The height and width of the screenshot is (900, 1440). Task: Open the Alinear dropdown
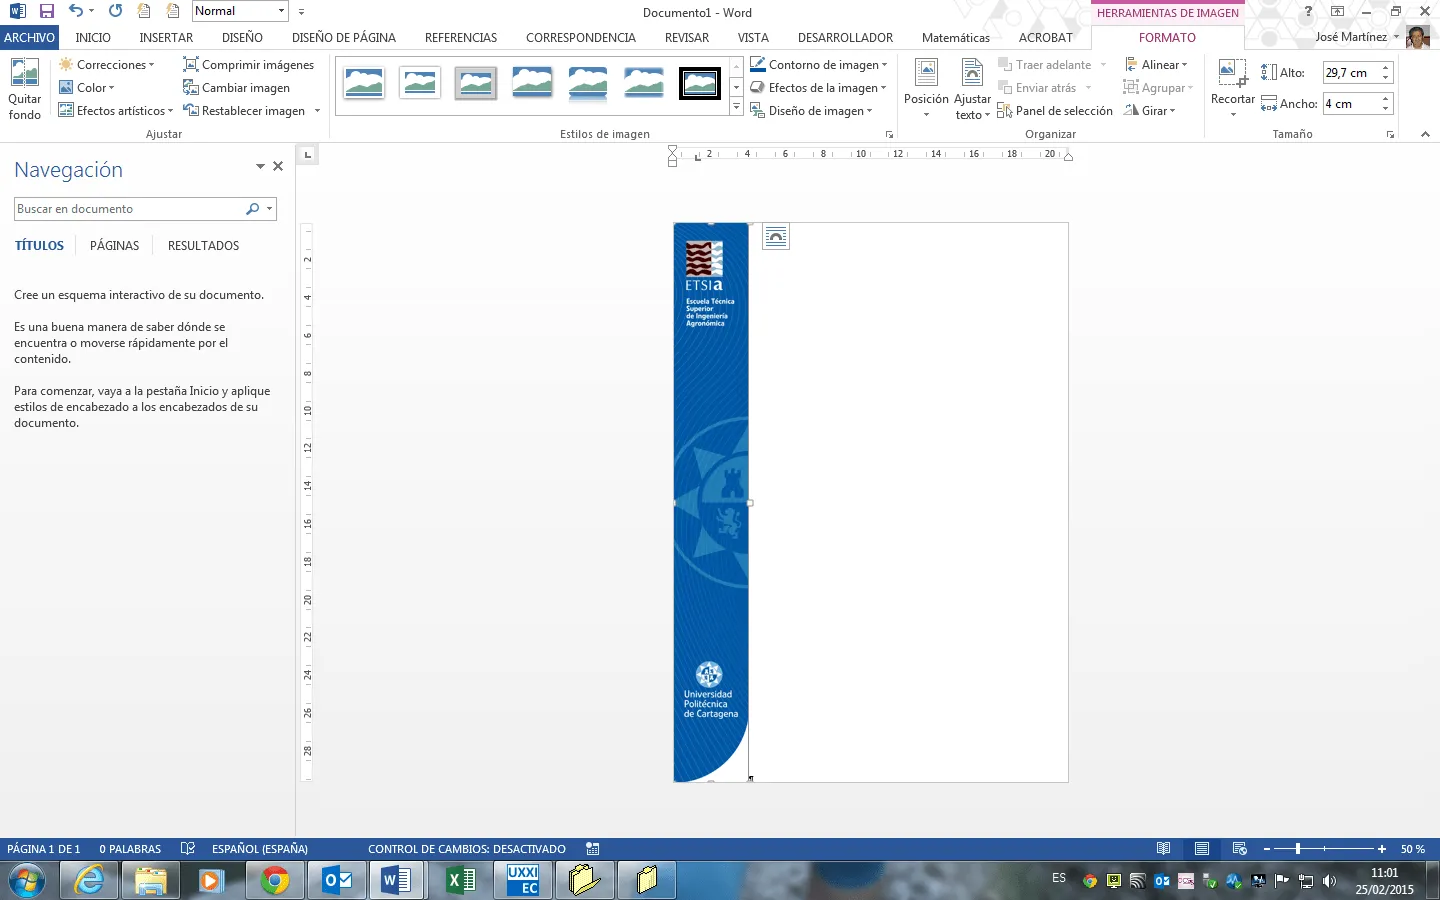(1156, 65)
